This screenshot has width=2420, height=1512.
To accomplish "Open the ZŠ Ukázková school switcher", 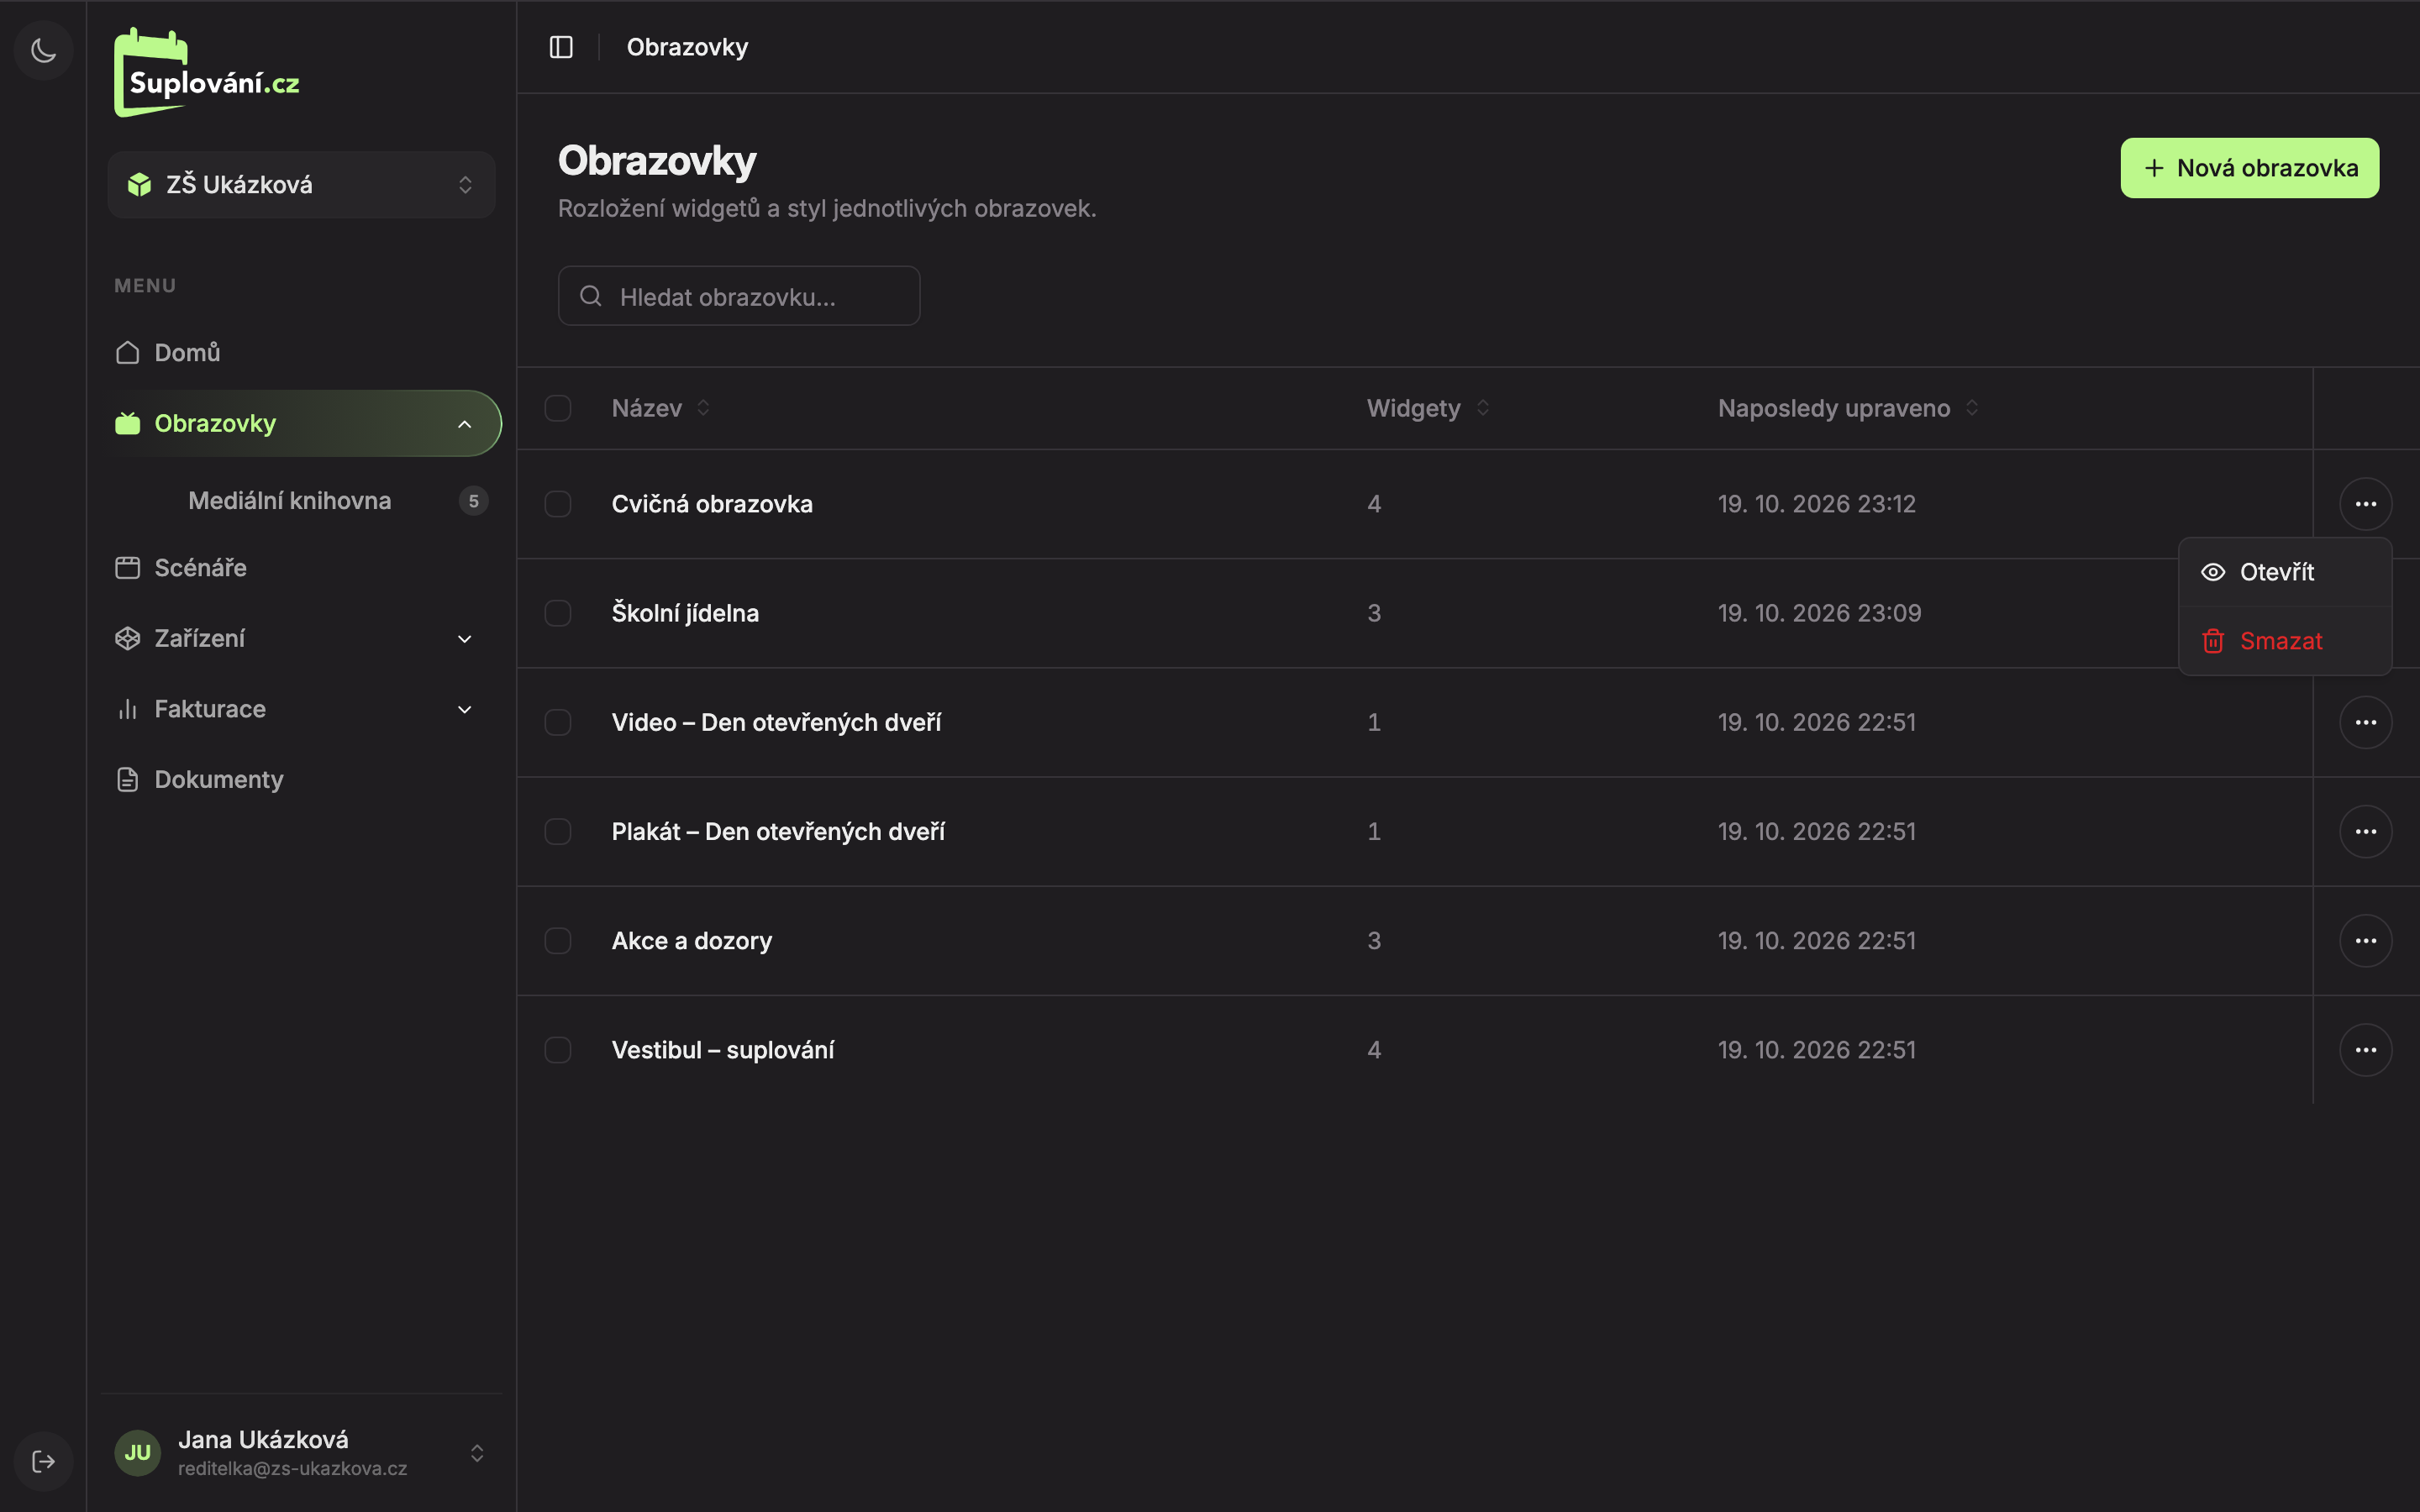I will tap(301, 184).
